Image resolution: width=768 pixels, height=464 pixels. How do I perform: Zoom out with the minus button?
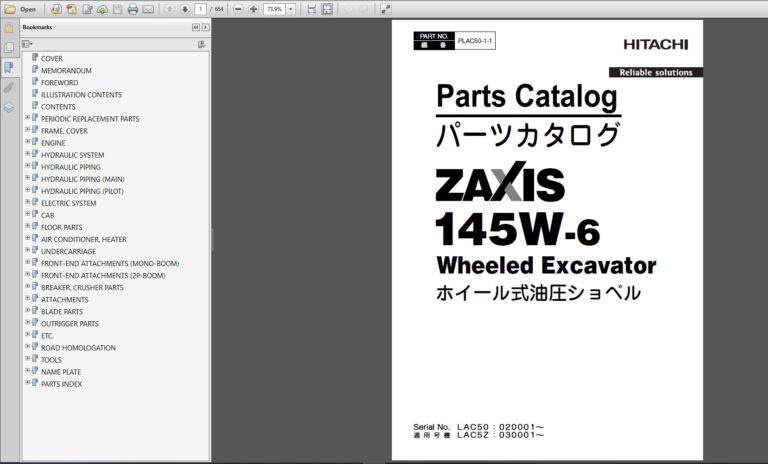[x=238, y=9]
